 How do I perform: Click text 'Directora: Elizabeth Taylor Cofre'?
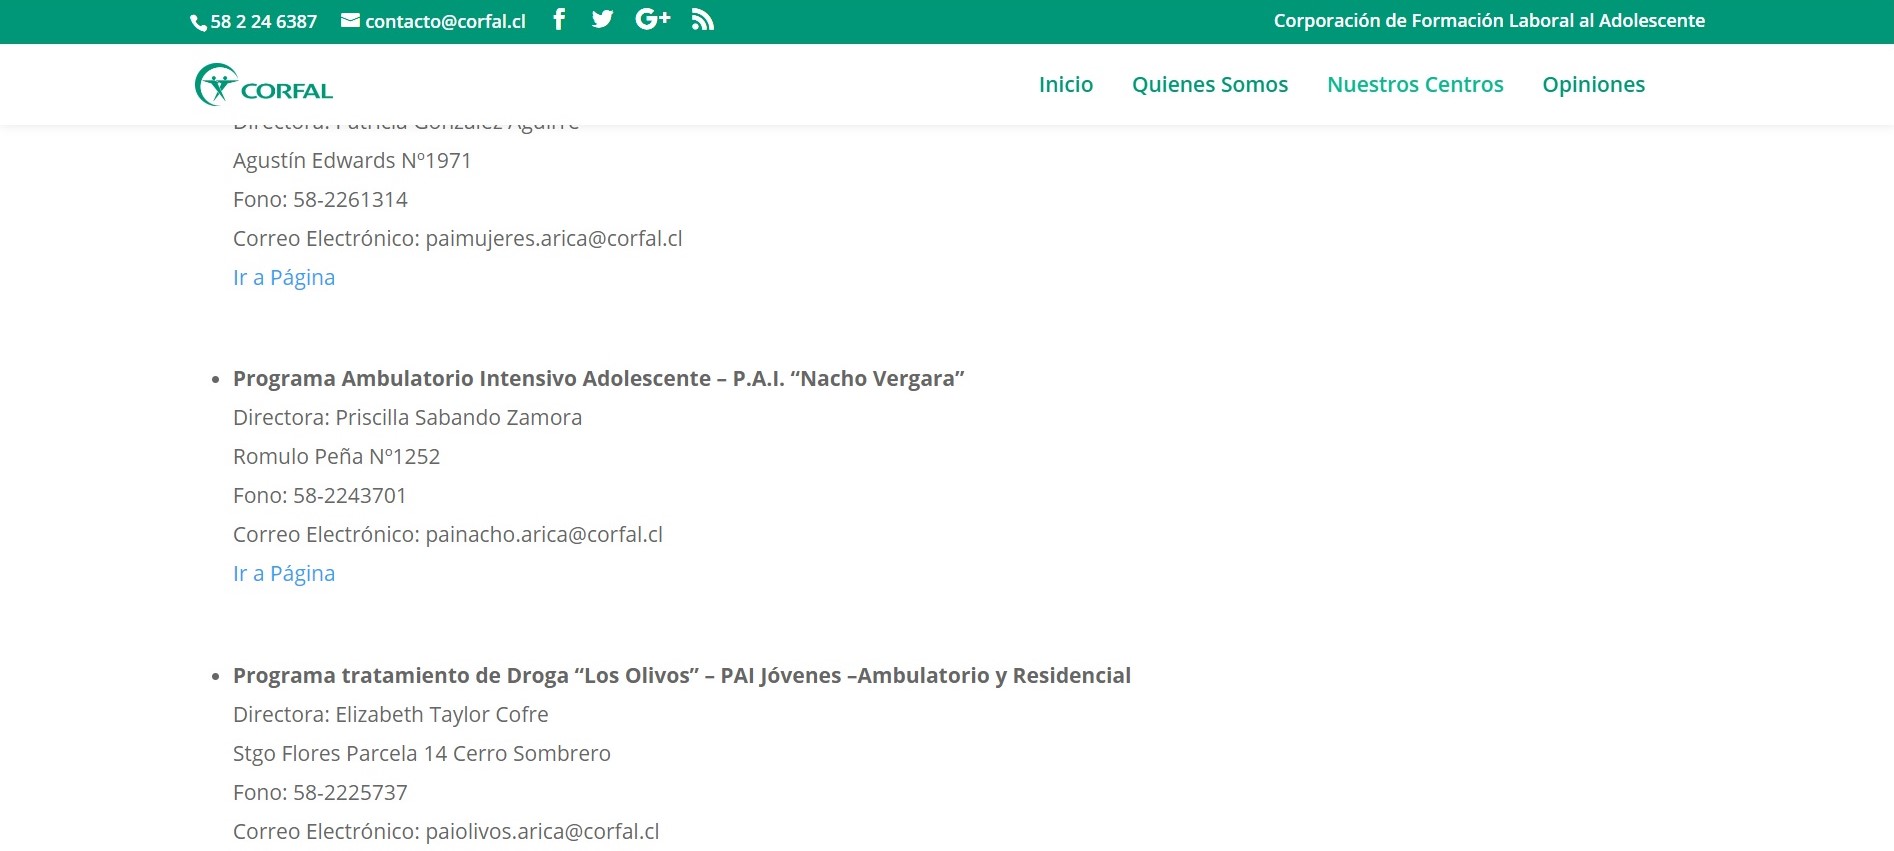(390, 715)
